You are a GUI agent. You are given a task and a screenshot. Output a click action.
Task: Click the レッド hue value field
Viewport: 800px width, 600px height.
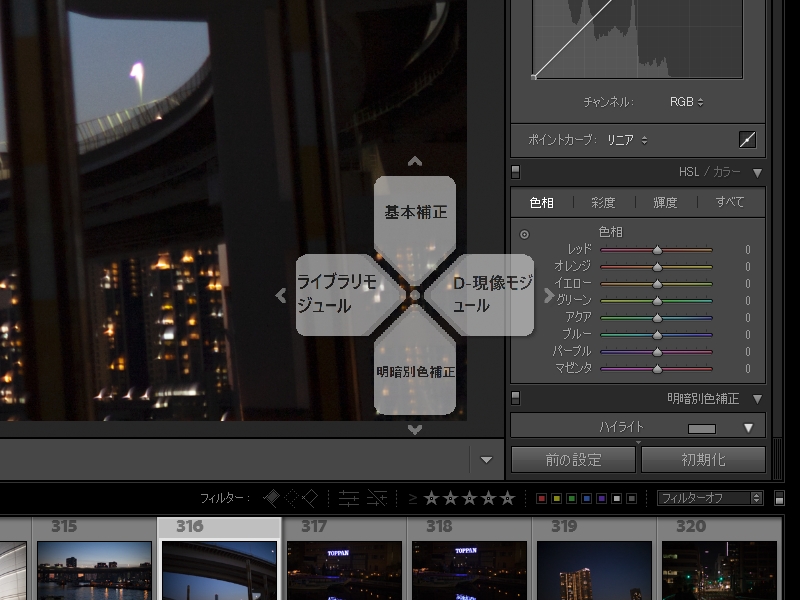click(x=747, y=249)
